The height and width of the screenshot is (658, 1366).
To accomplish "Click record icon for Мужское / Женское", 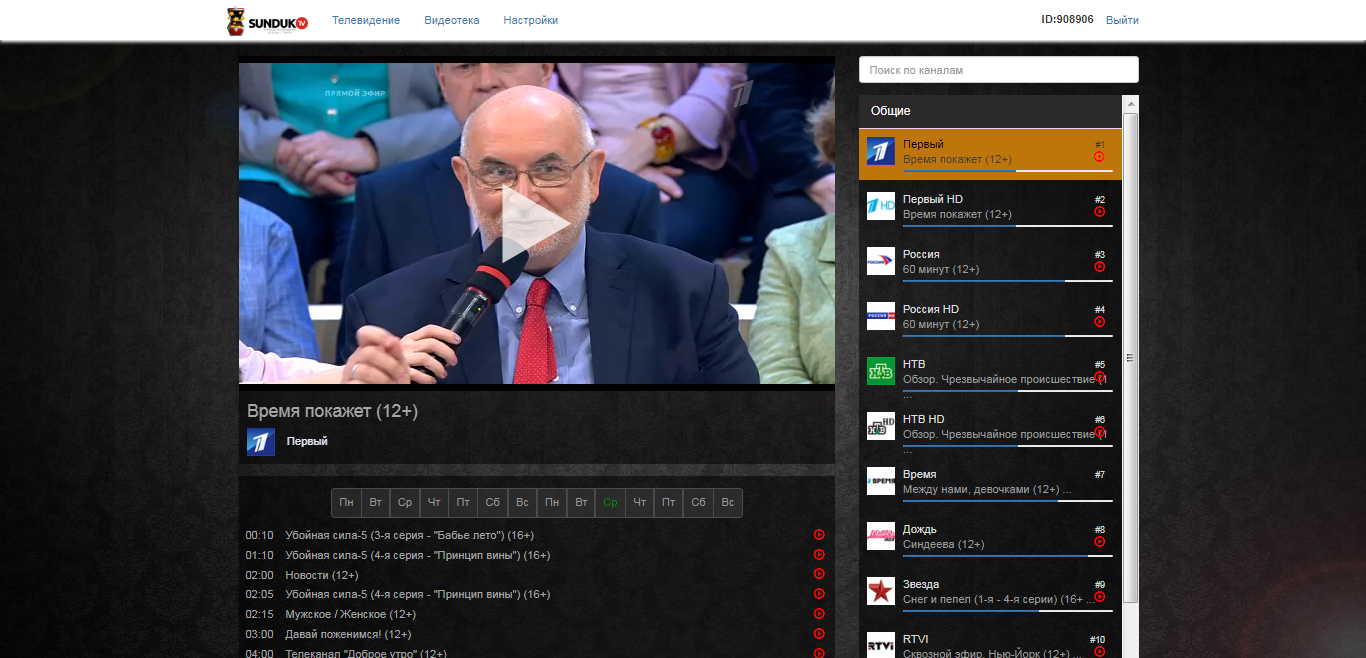I will 819,614.
